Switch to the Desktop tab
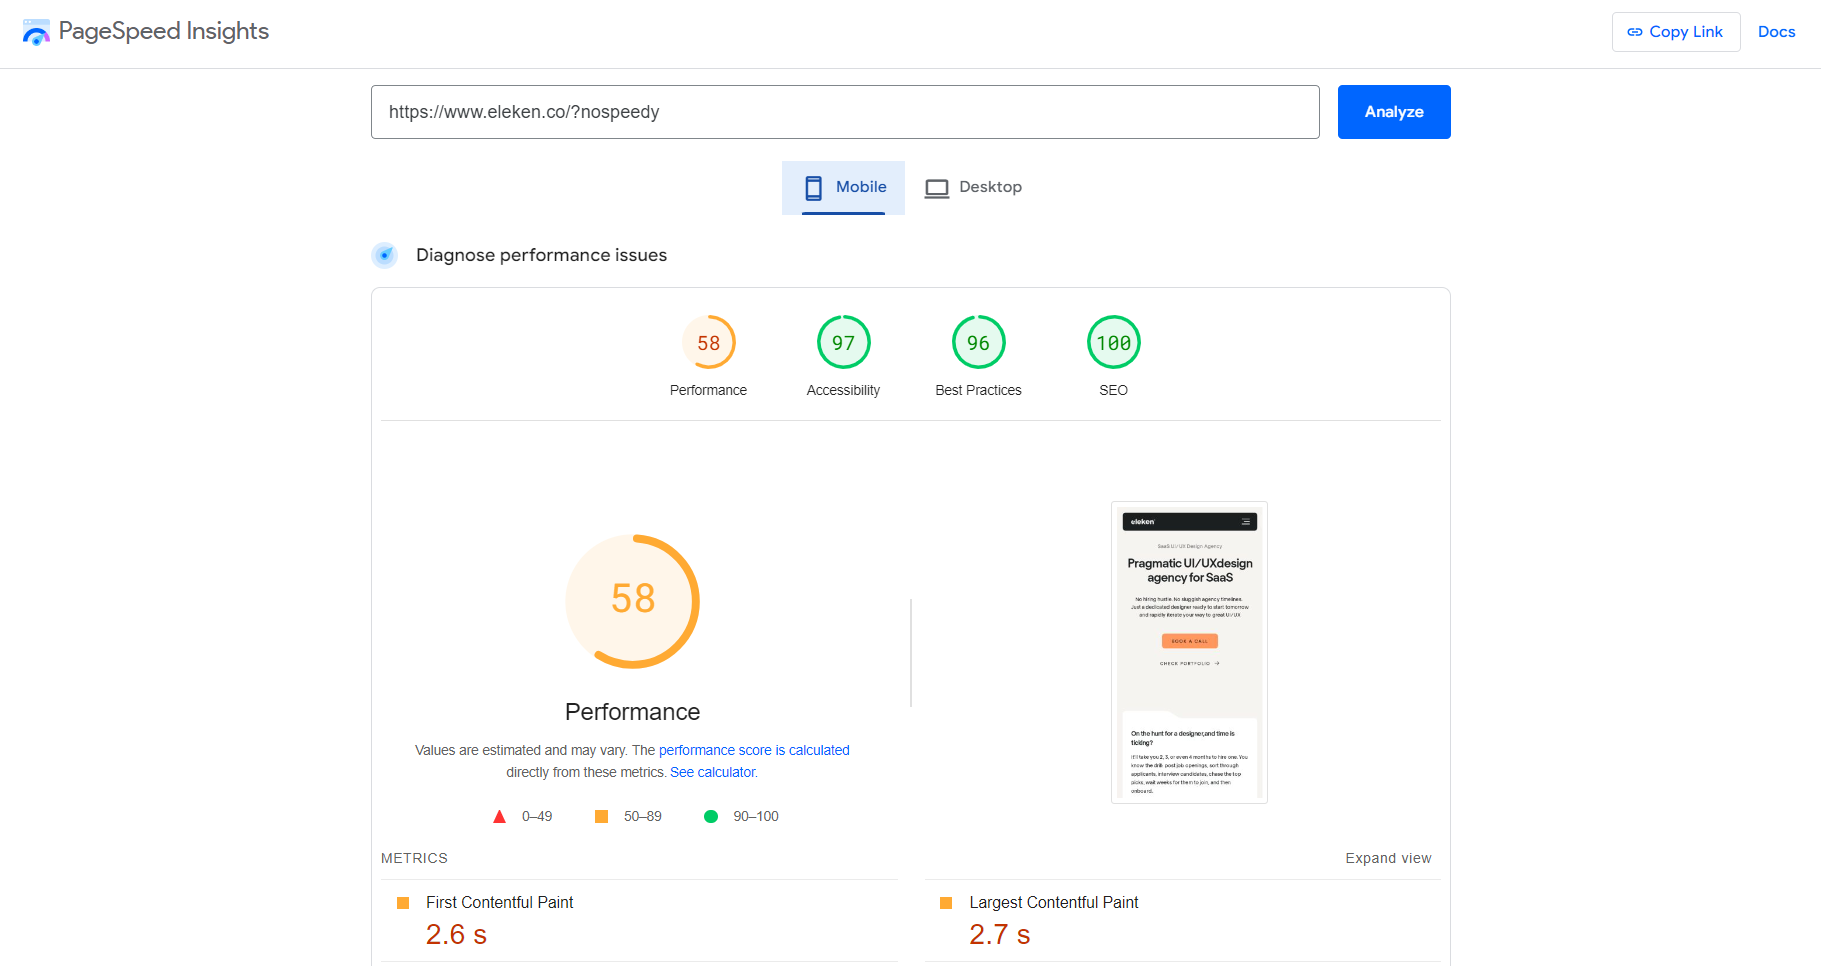Image resolution: width=1821 pixels, height=966 pixels. (973, 187)
